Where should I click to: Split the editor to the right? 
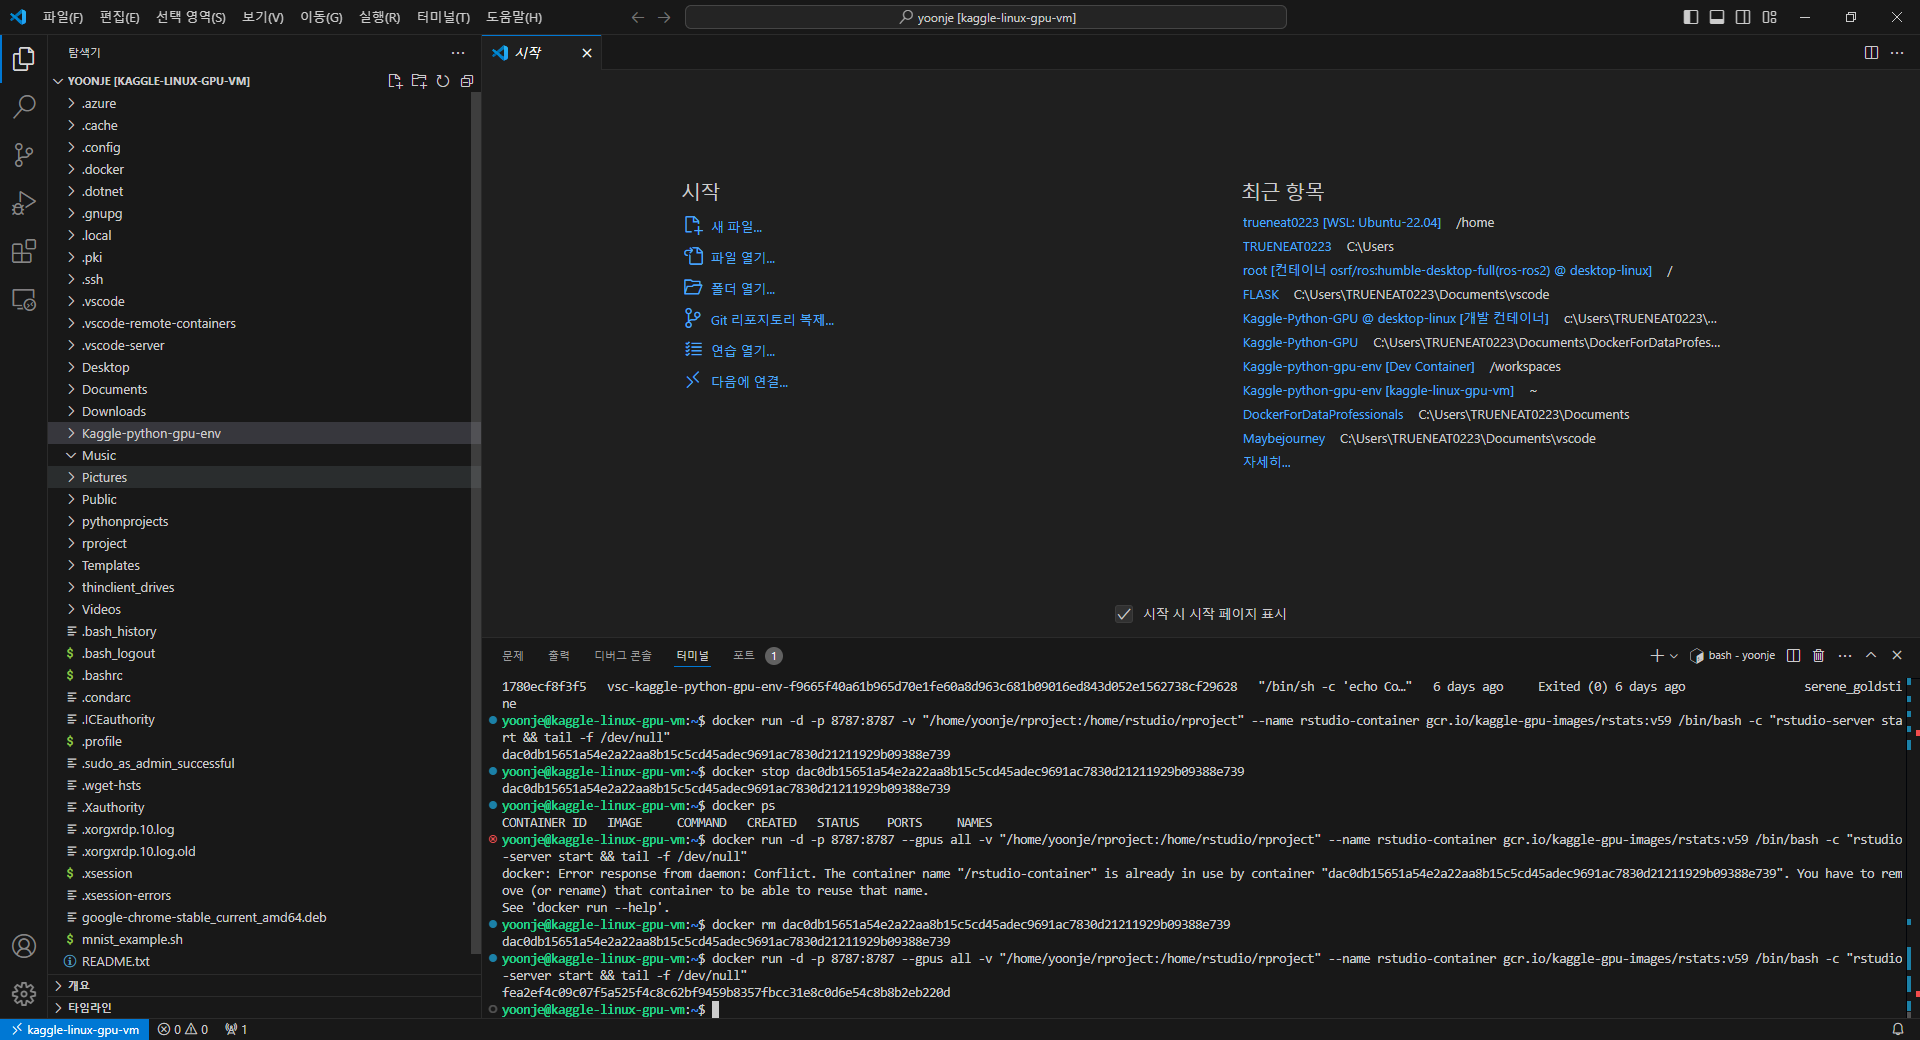[x=1871, y=53]
